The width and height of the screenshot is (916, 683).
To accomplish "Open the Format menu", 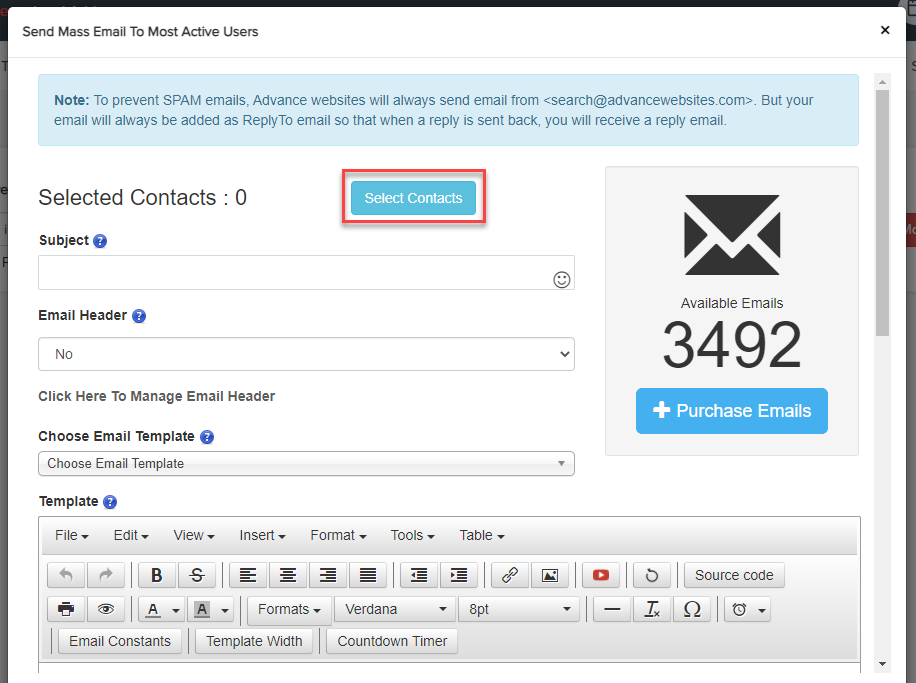I will click(x=338, y=535).
